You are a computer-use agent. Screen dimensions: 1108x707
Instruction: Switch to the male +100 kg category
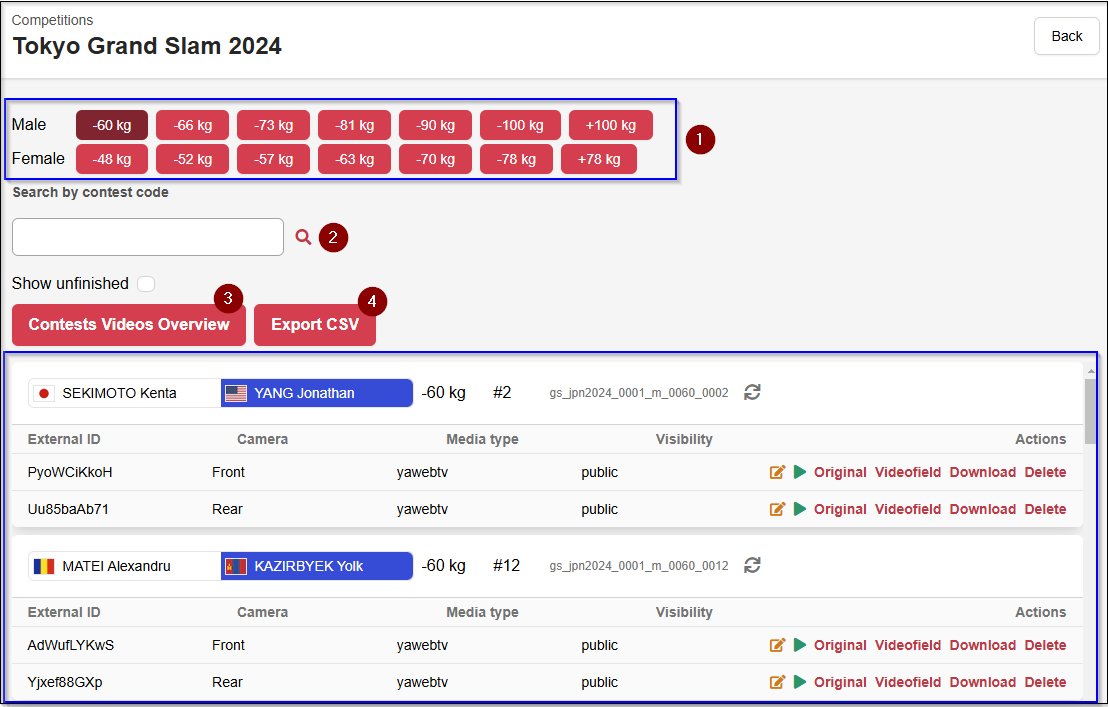(x=610, y=125)
